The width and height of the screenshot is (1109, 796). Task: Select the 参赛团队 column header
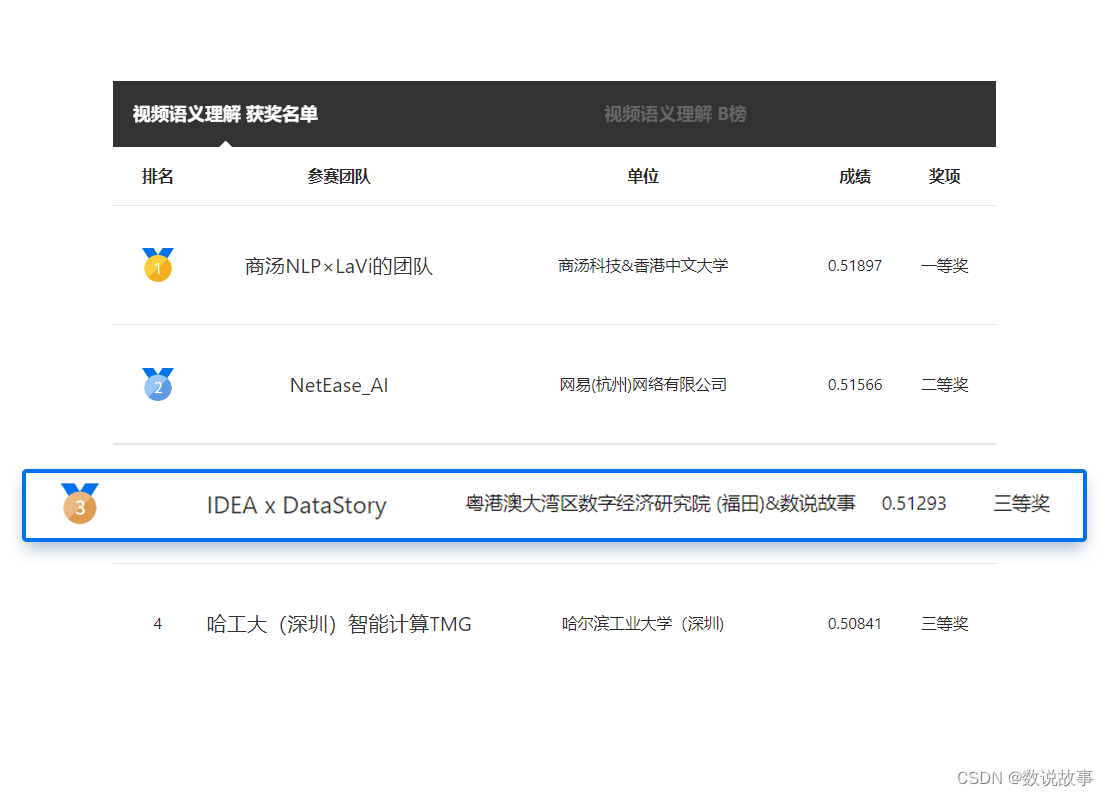[339, 176]
